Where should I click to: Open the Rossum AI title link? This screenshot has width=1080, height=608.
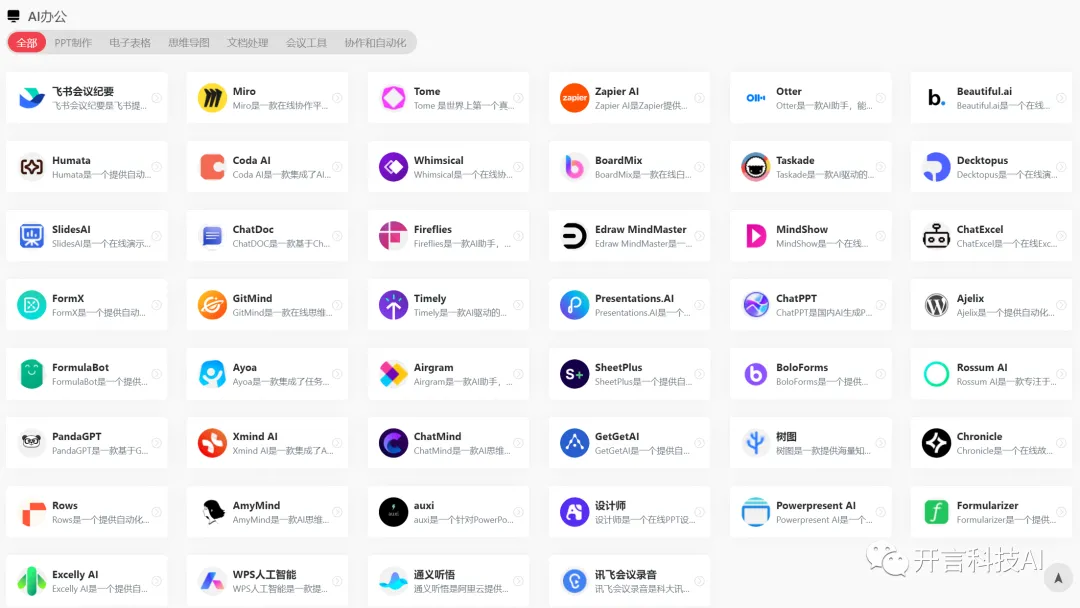tap(982, 368)
